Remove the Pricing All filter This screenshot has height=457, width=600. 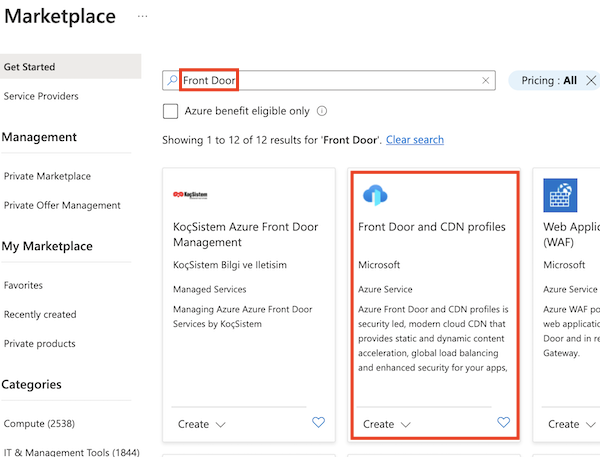coord(591,80)
